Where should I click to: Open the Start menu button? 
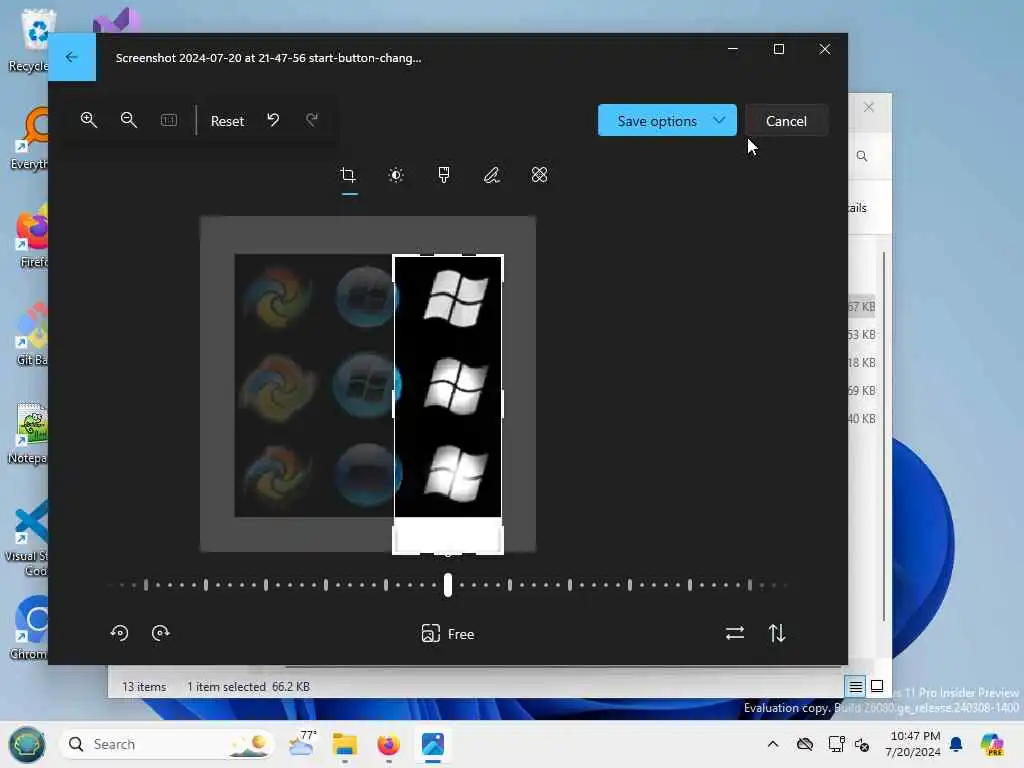27,744
